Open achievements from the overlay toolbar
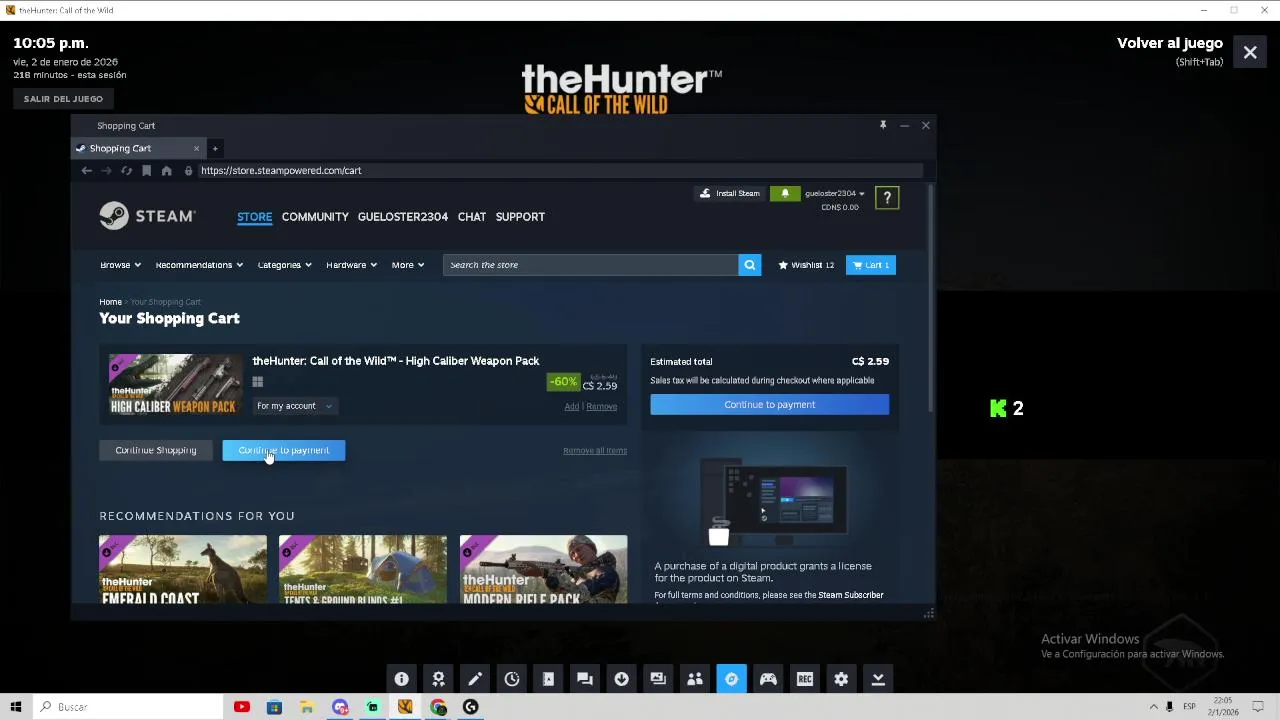1280x720 pixels. 438,679
